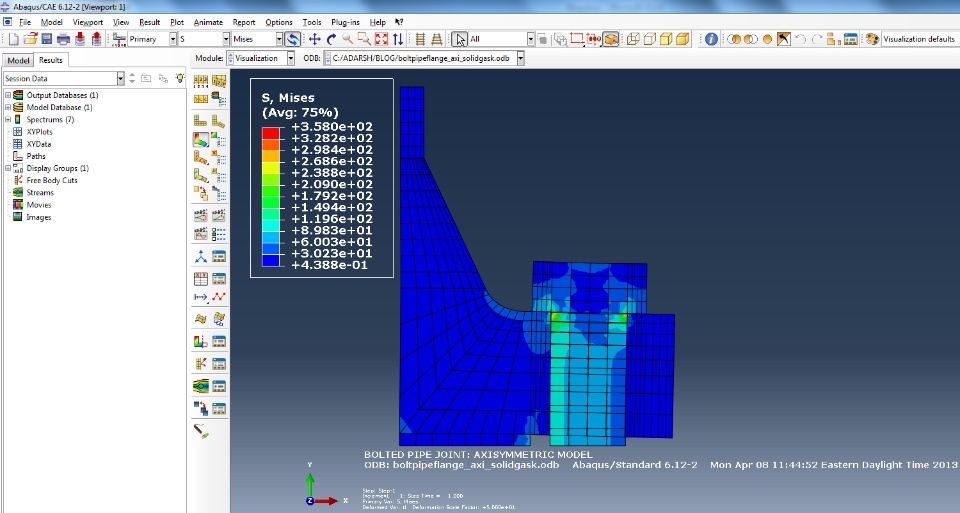960x513 pixels.
Task: Click the Redo arrow in toolbar
Action: tap(817, 39)
